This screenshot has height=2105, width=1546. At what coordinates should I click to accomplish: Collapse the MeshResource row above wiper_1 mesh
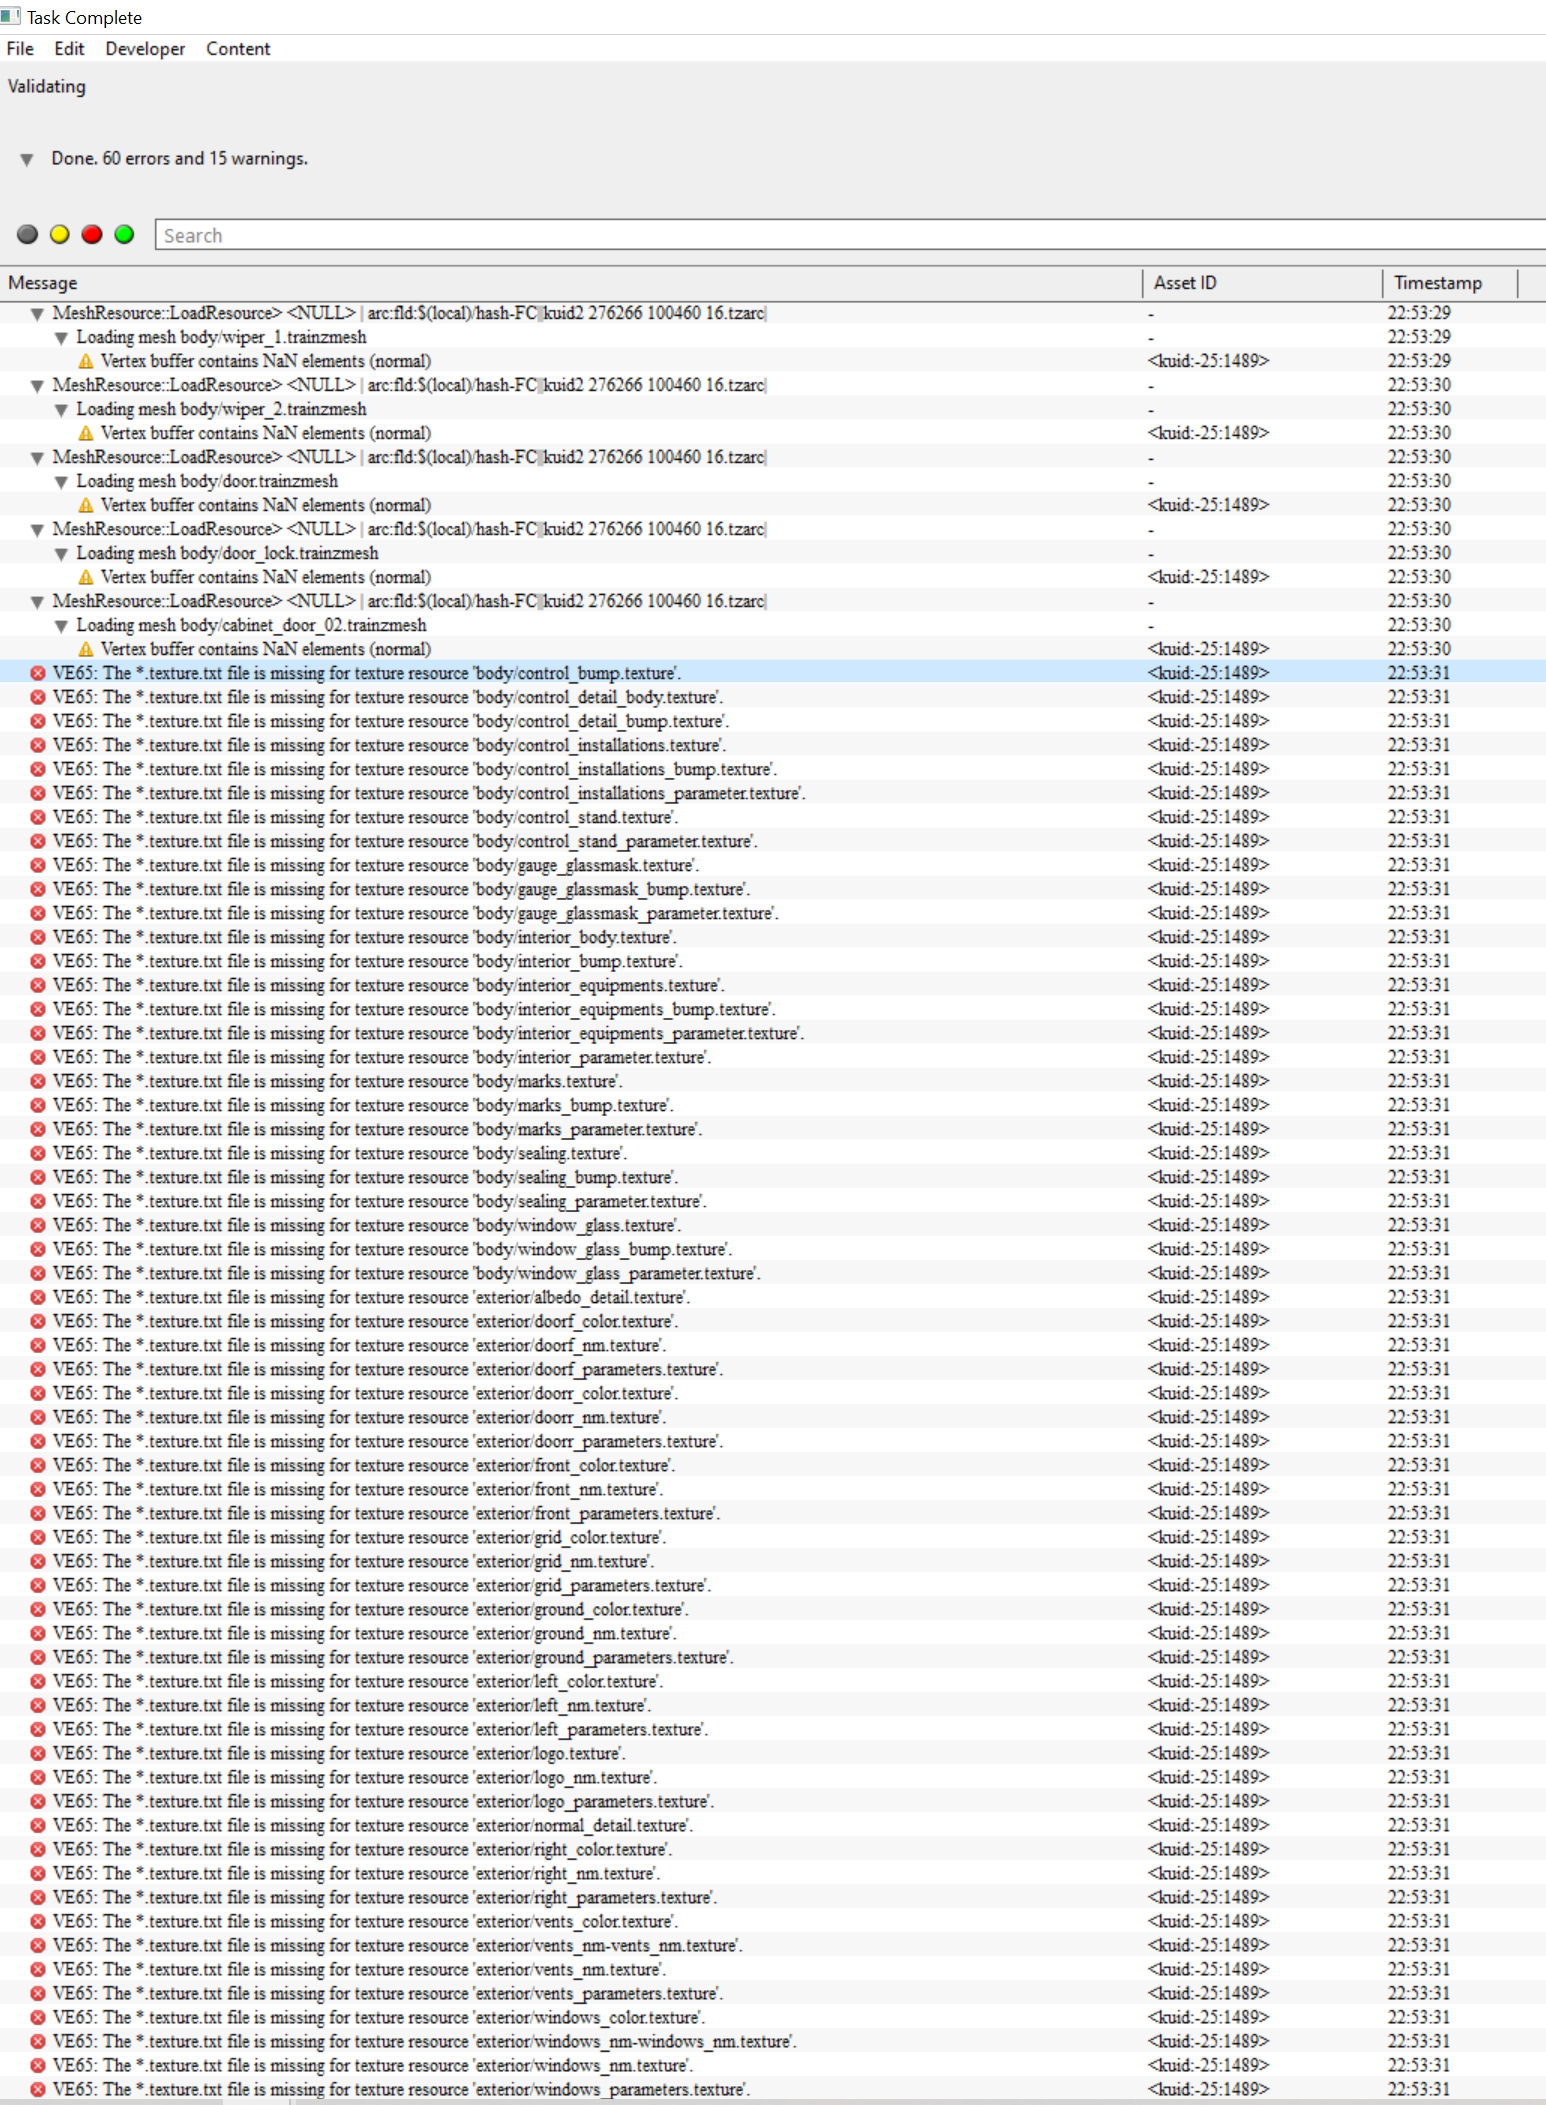37,314
